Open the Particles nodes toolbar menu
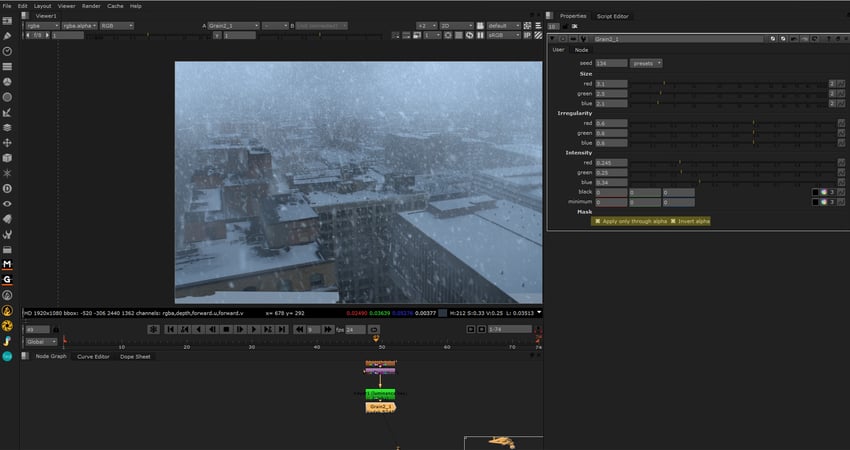Screen dimensions: 850x450 click(x=7, y=173)
